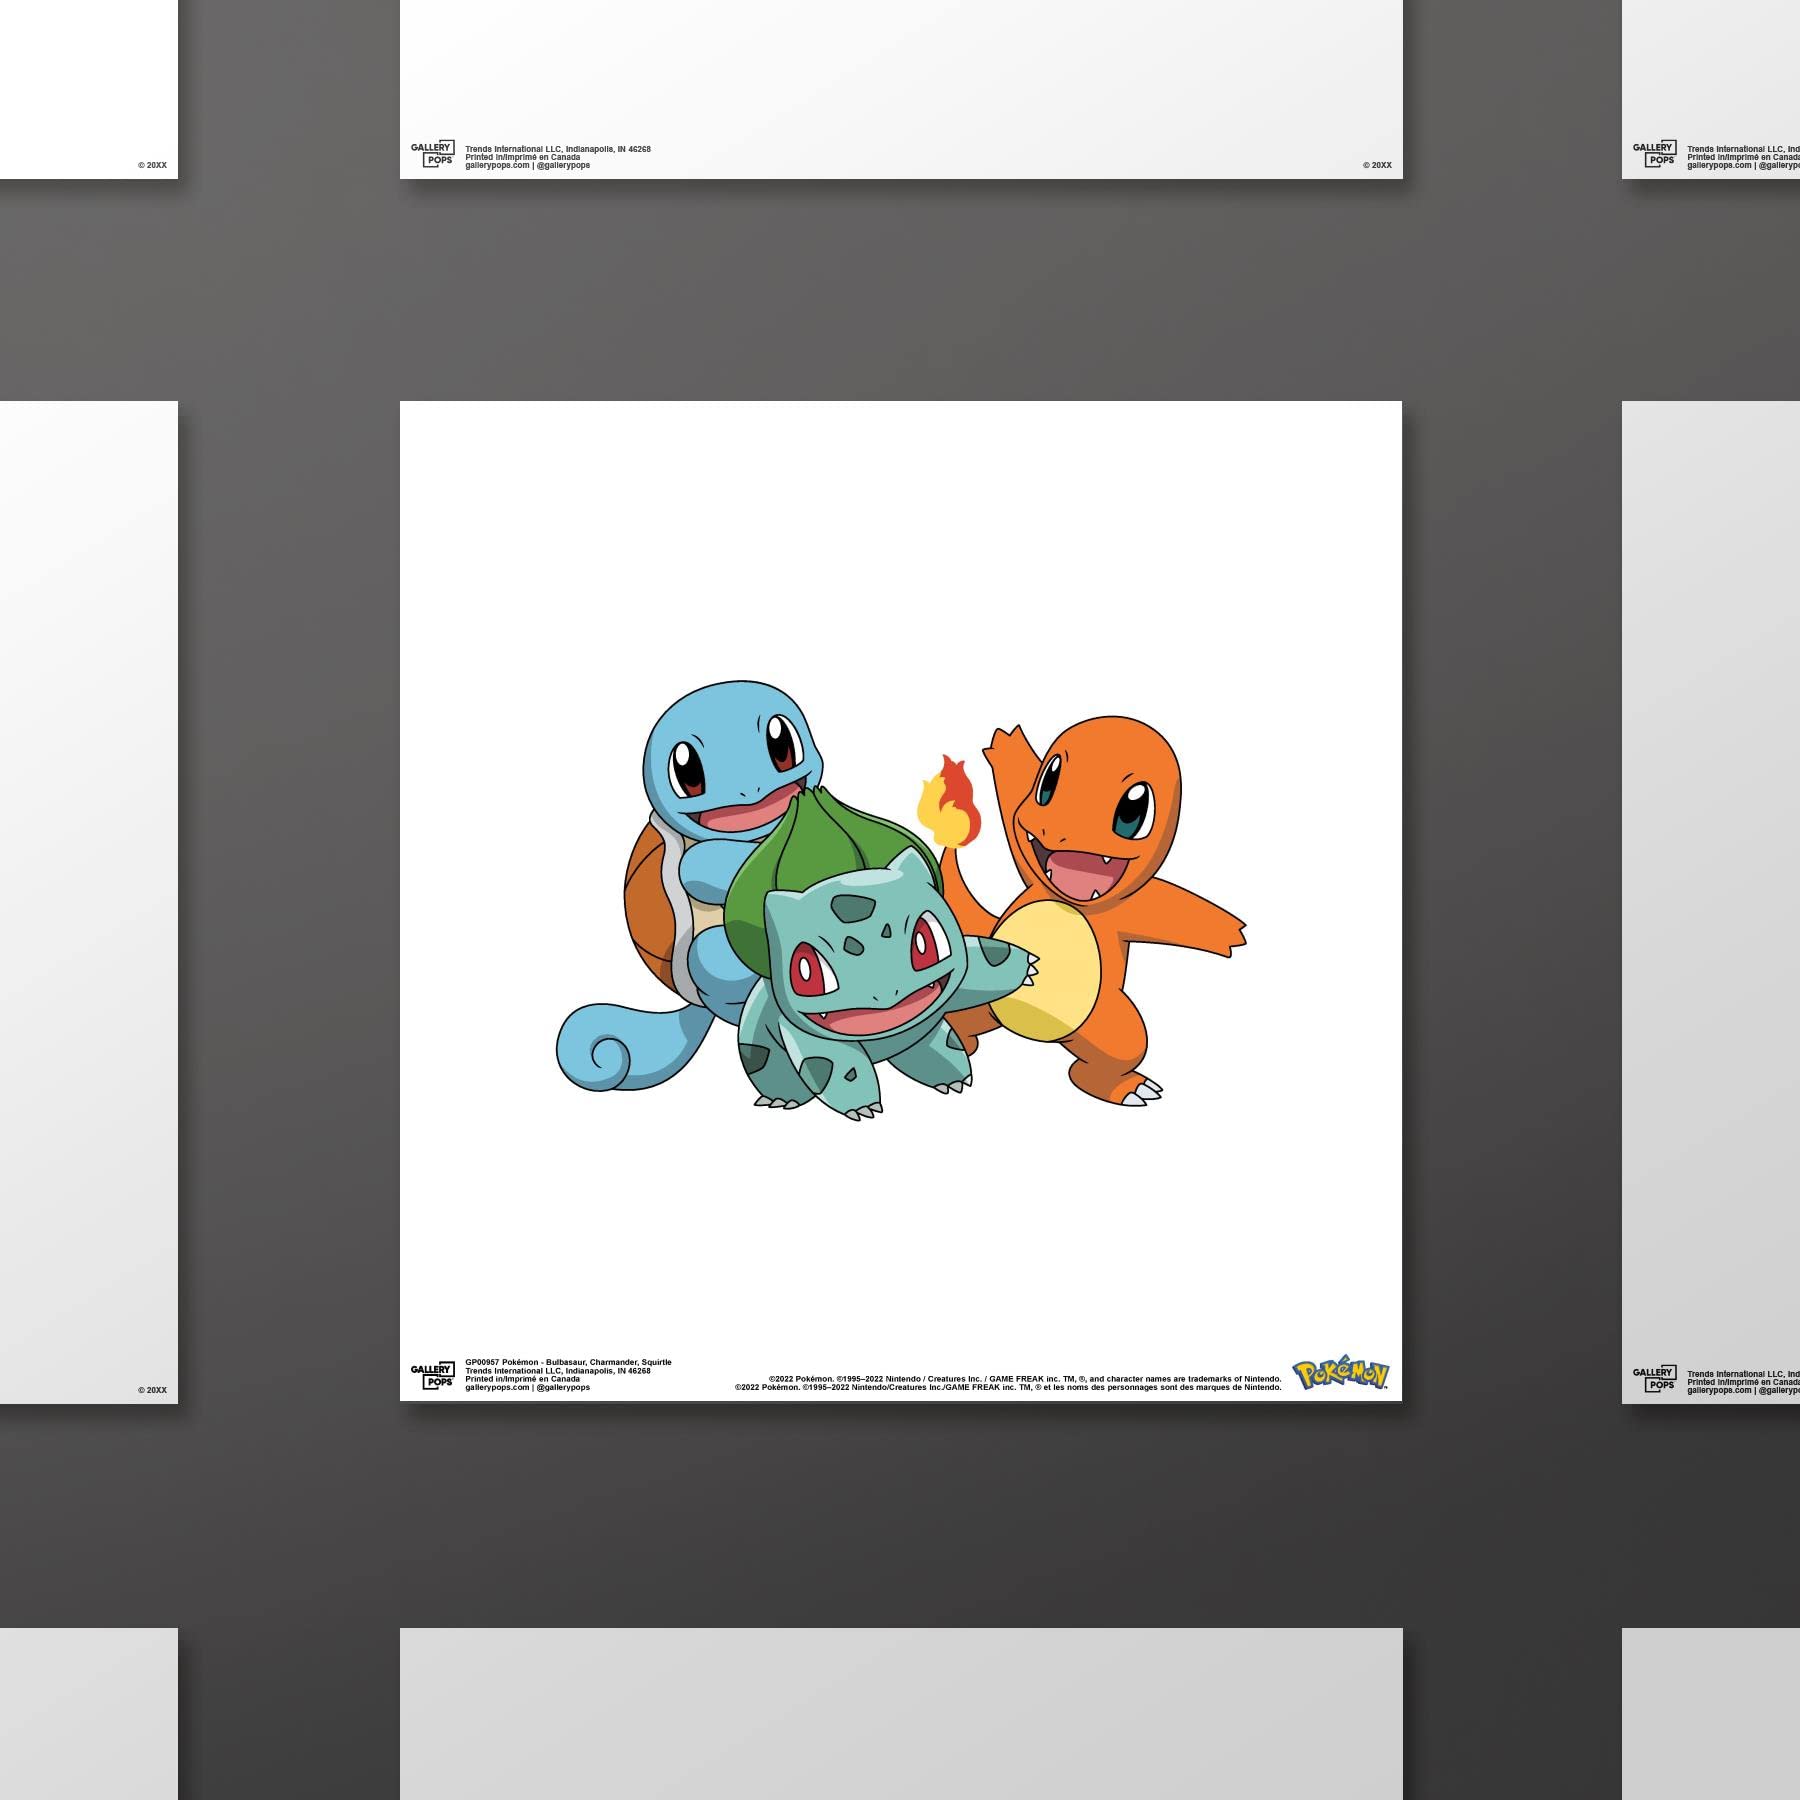Click the Gallery Pops logo on the top-center poster
The height and width of the screenshot is (1800, 1800).
pyautogui.click(x=432, y=154)
